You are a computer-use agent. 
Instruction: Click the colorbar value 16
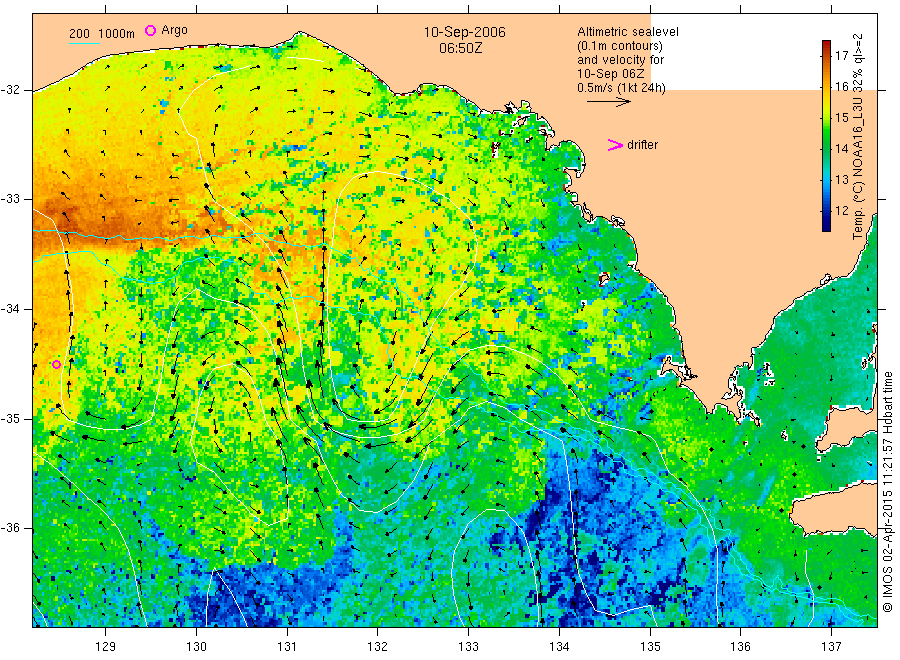tap(841, 87)
